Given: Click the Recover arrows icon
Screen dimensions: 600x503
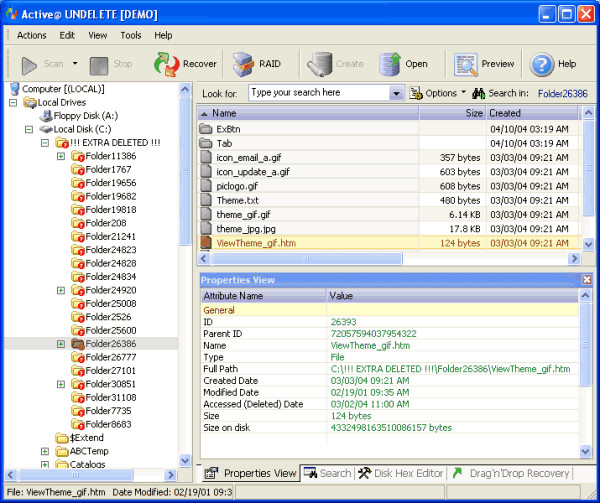Looking at the screenshot, I should coord(167,65).
